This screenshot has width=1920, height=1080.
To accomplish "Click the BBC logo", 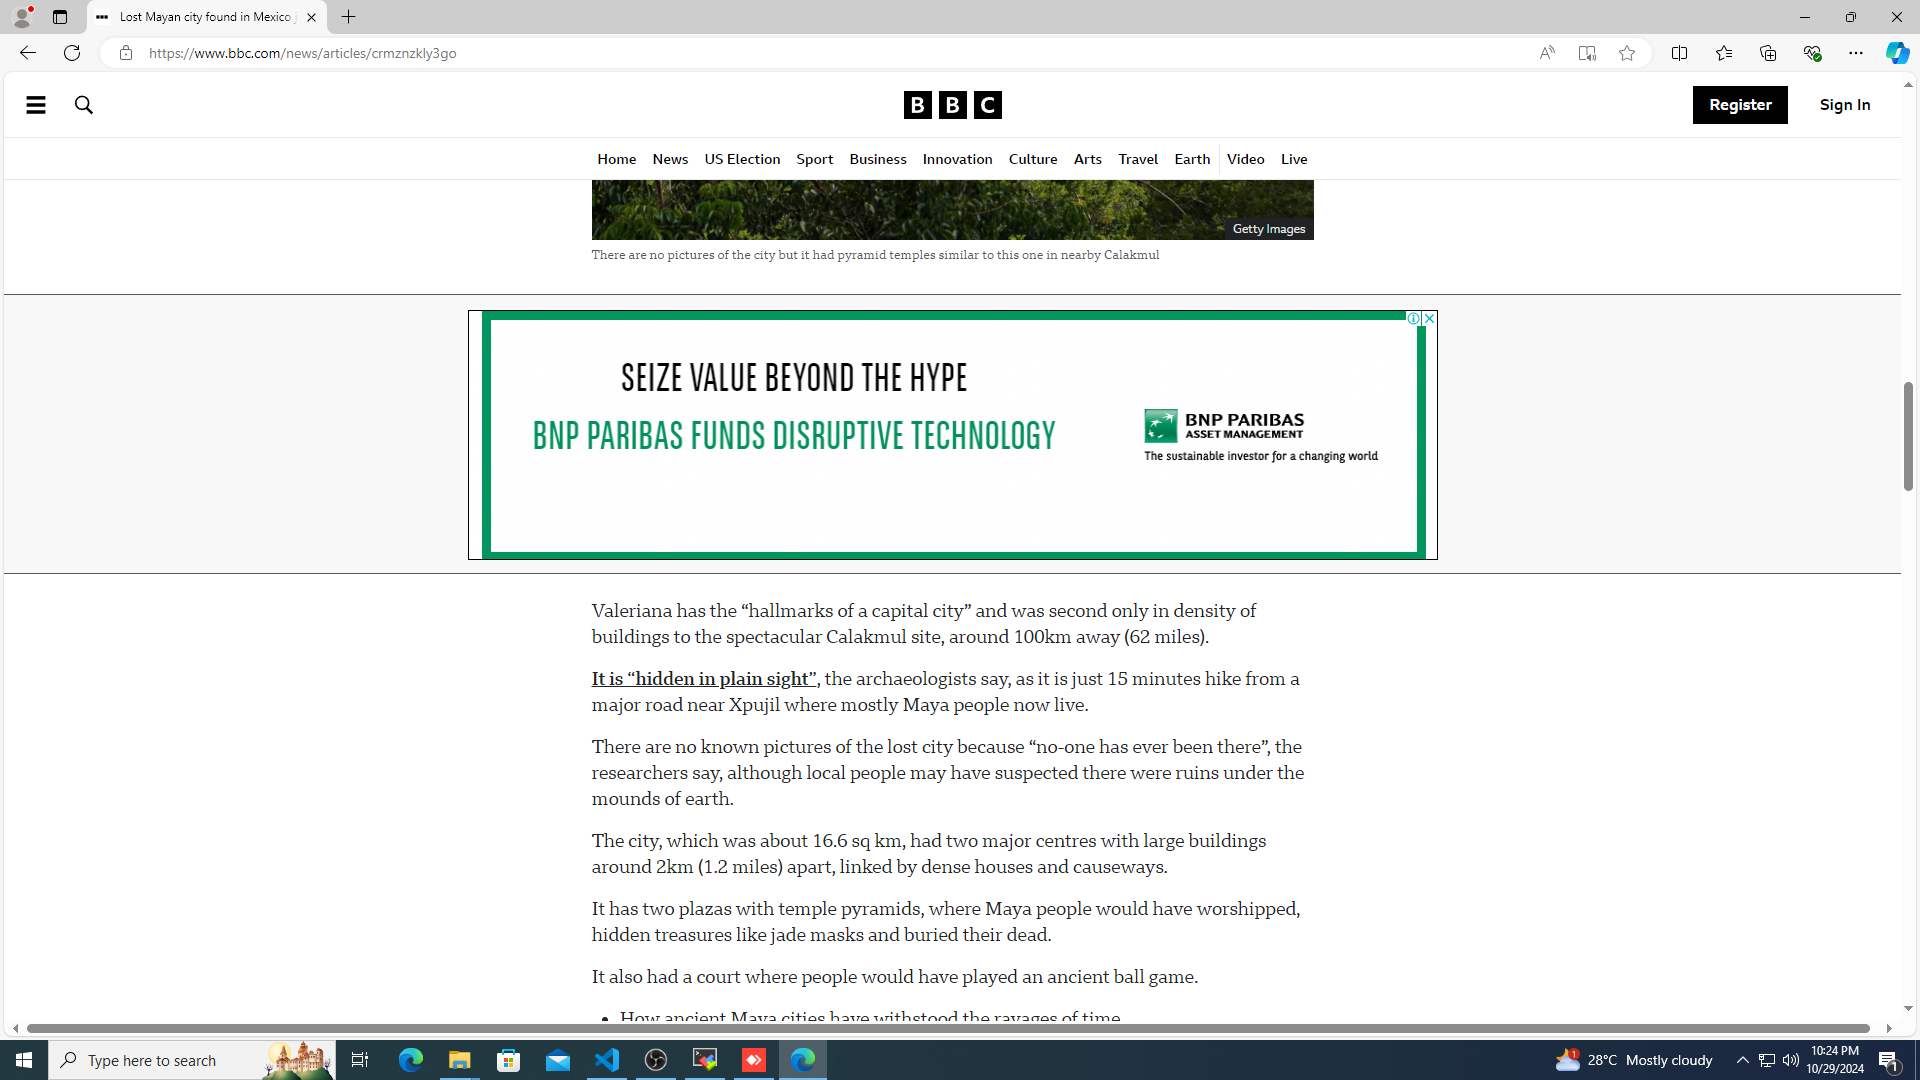I will (x=951, y=105).
